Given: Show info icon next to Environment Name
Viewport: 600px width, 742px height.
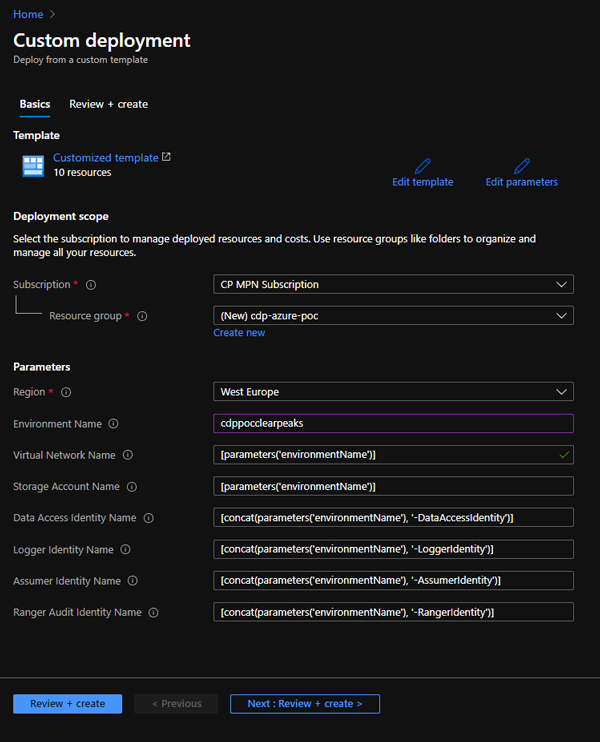Looking at the screenshot, I should 113,424.
